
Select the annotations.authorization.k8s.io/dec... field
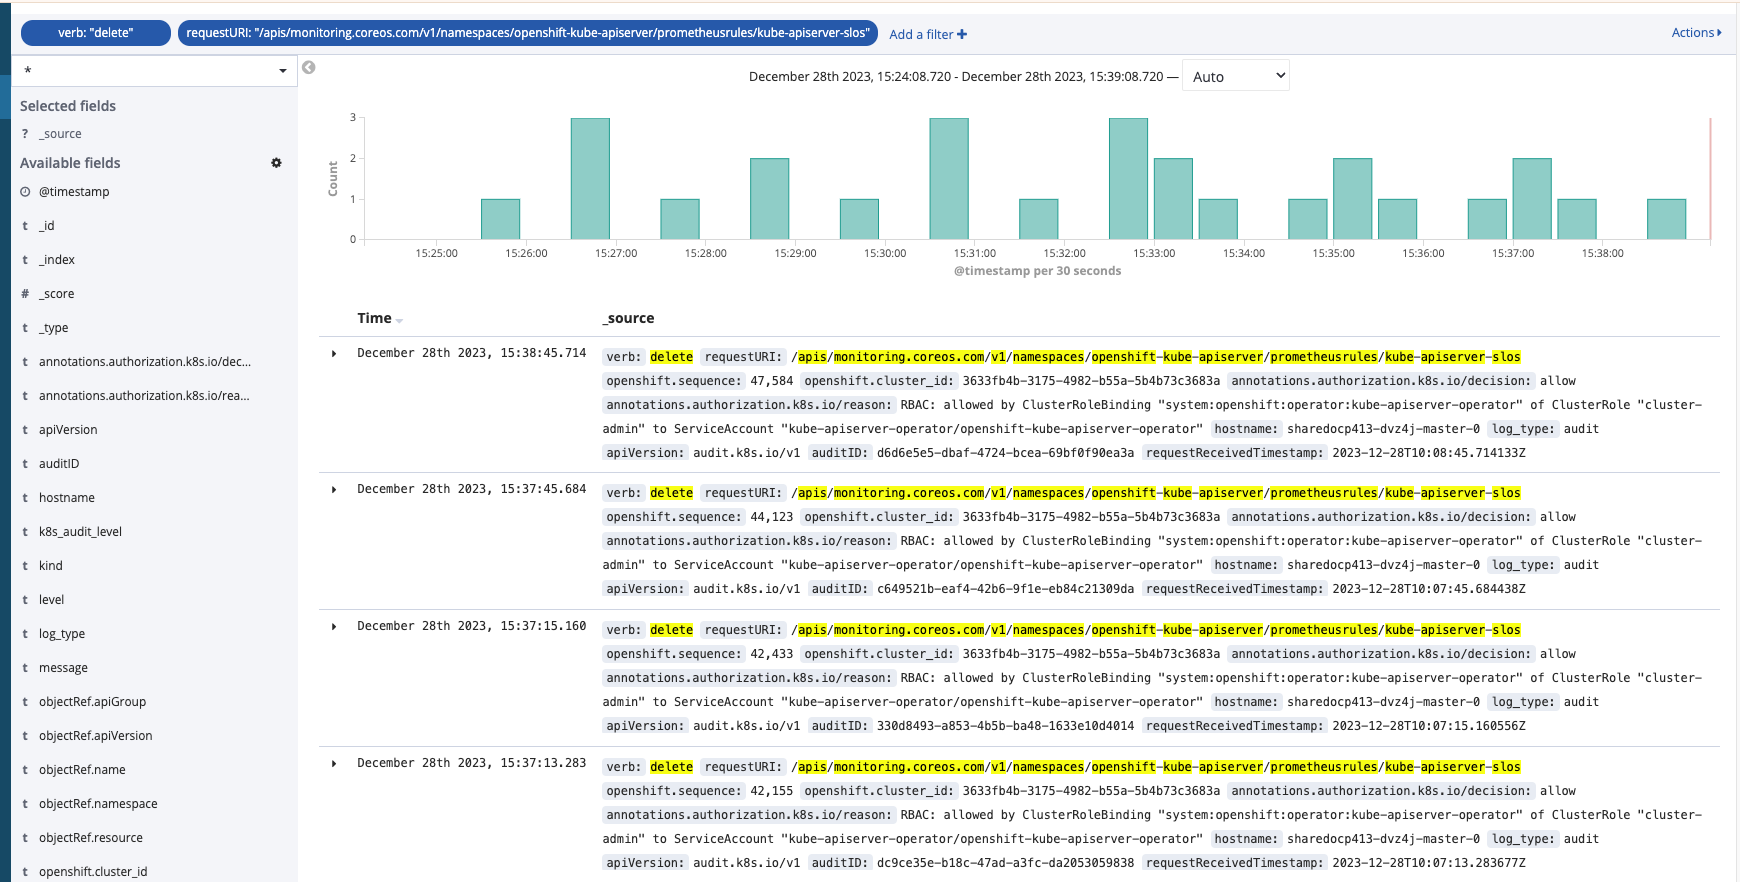[x=145, y=362]
